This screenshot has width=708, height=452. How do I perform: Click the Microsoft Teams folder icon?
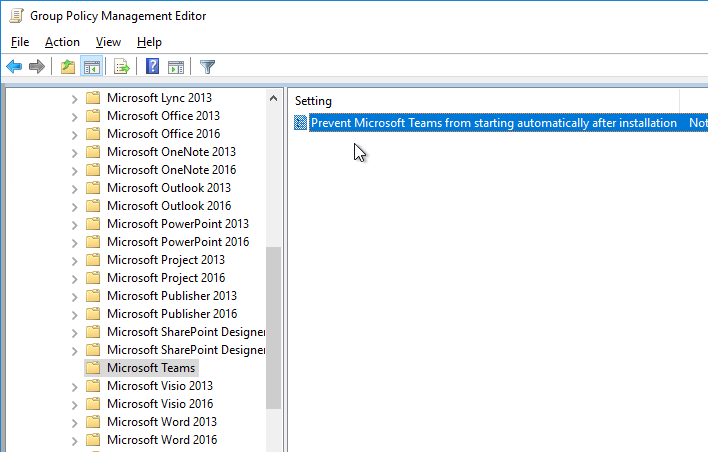pyautogui.click(x=93, y=368)
